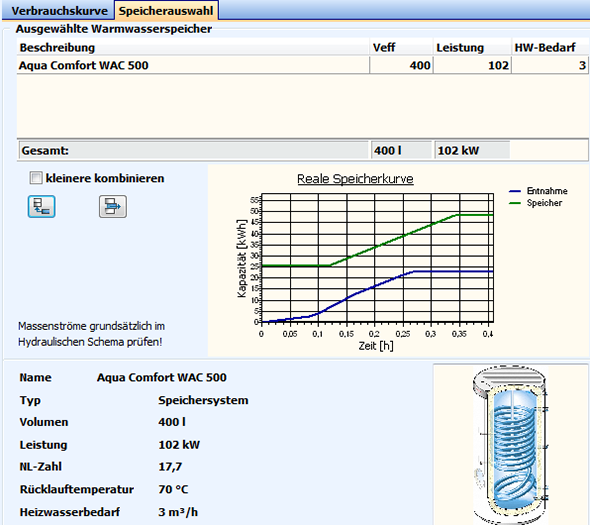Click the Gesamt total 400 l field

tap(401, 151)
